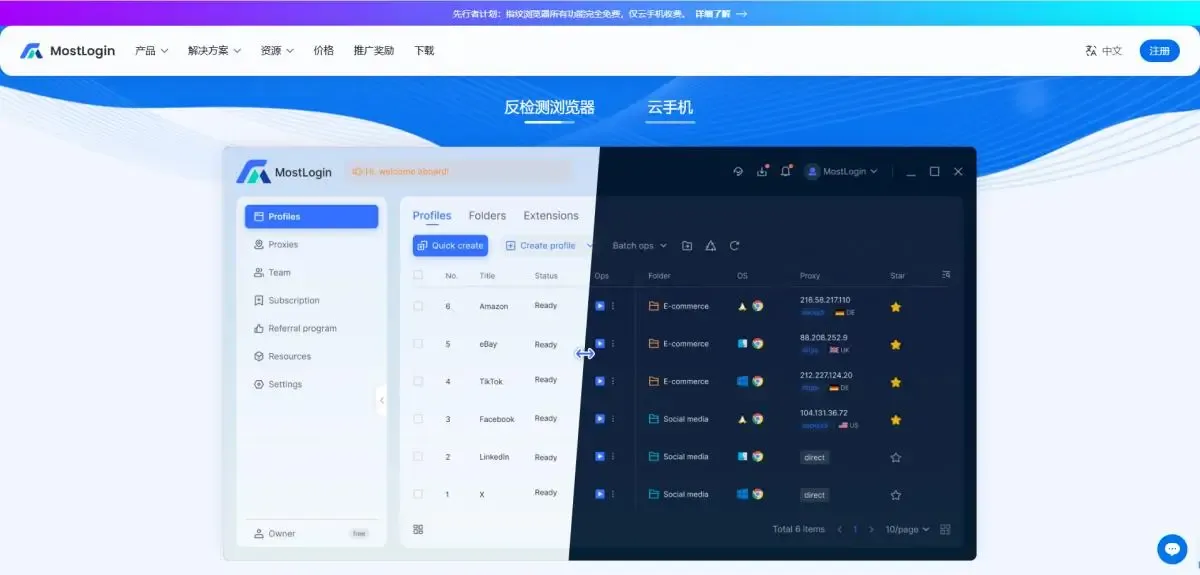Viewport: 1200px width, 575px height.
Task: Click the grid view icon bottom left
Action: pyautogui.click(x=418, y=529)
